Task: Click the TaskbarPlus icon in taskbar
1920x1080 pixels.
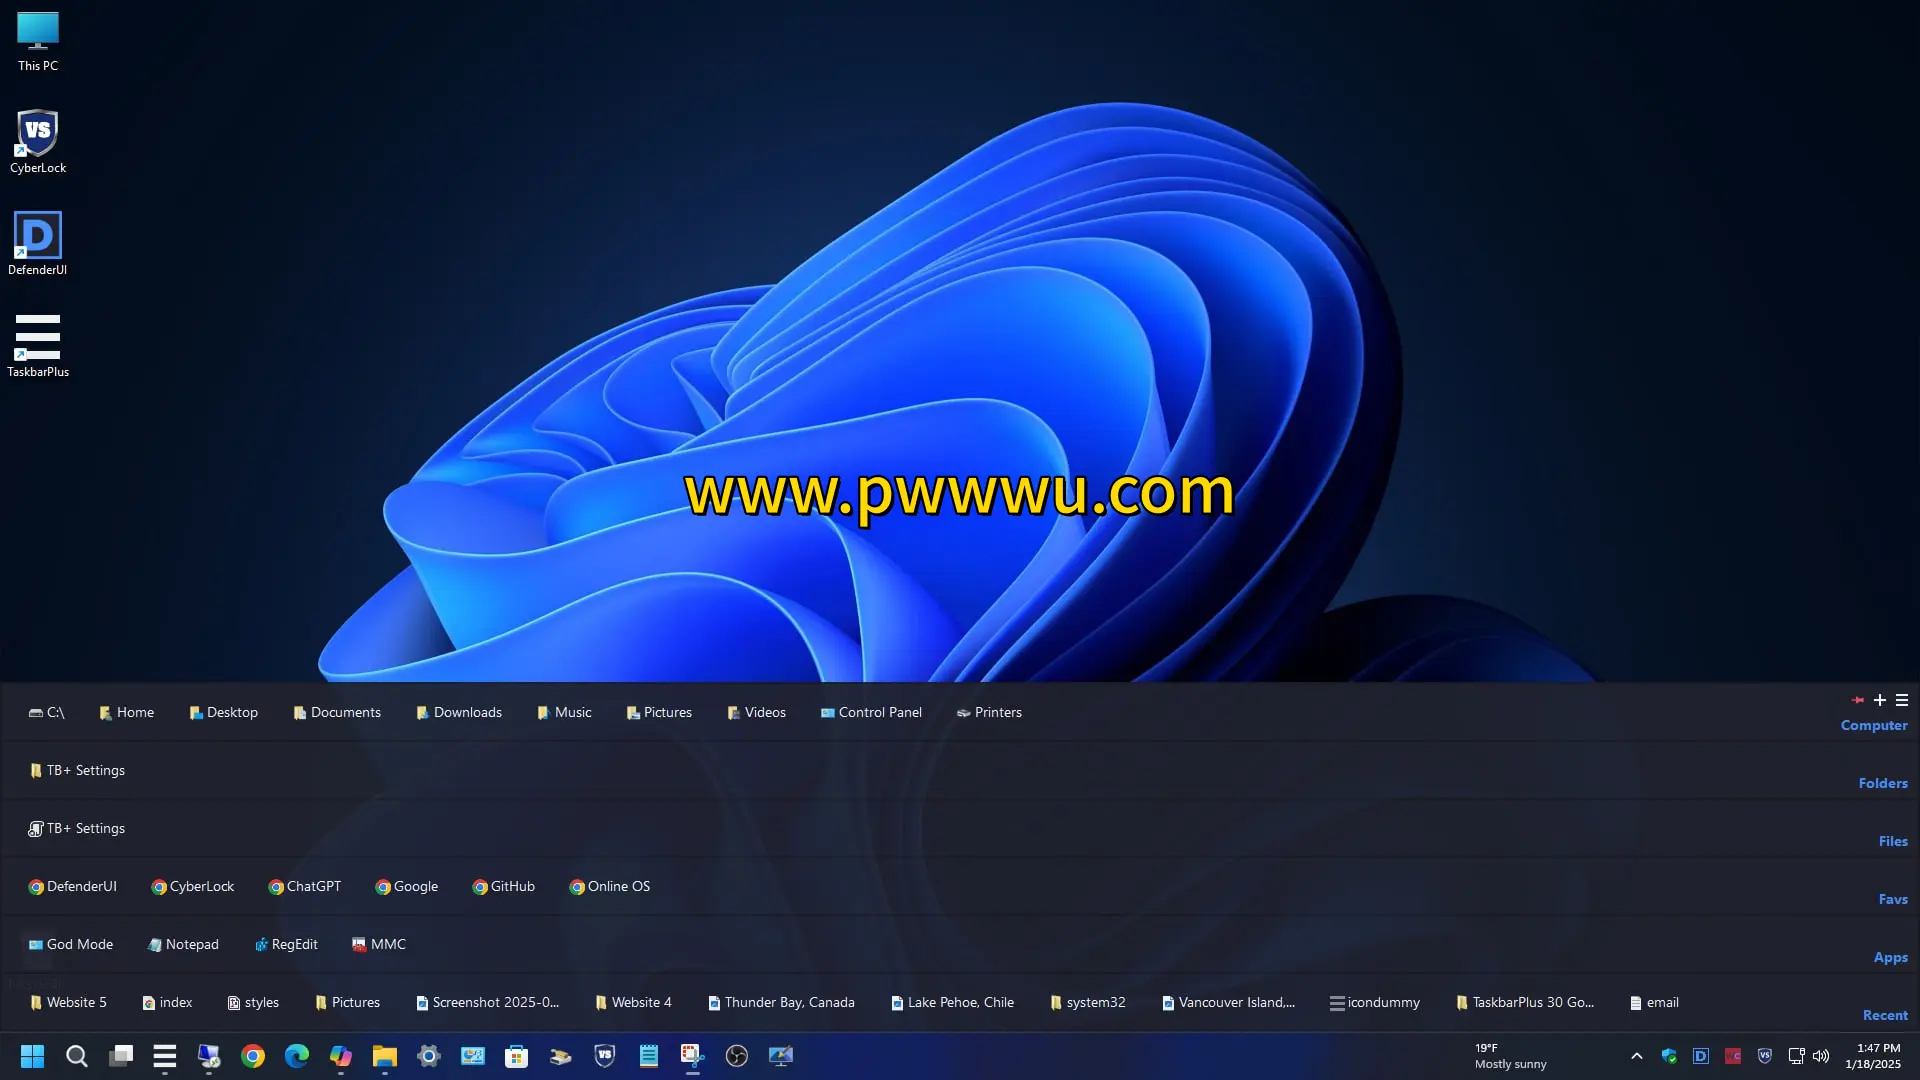Action: coord(165,1056)
